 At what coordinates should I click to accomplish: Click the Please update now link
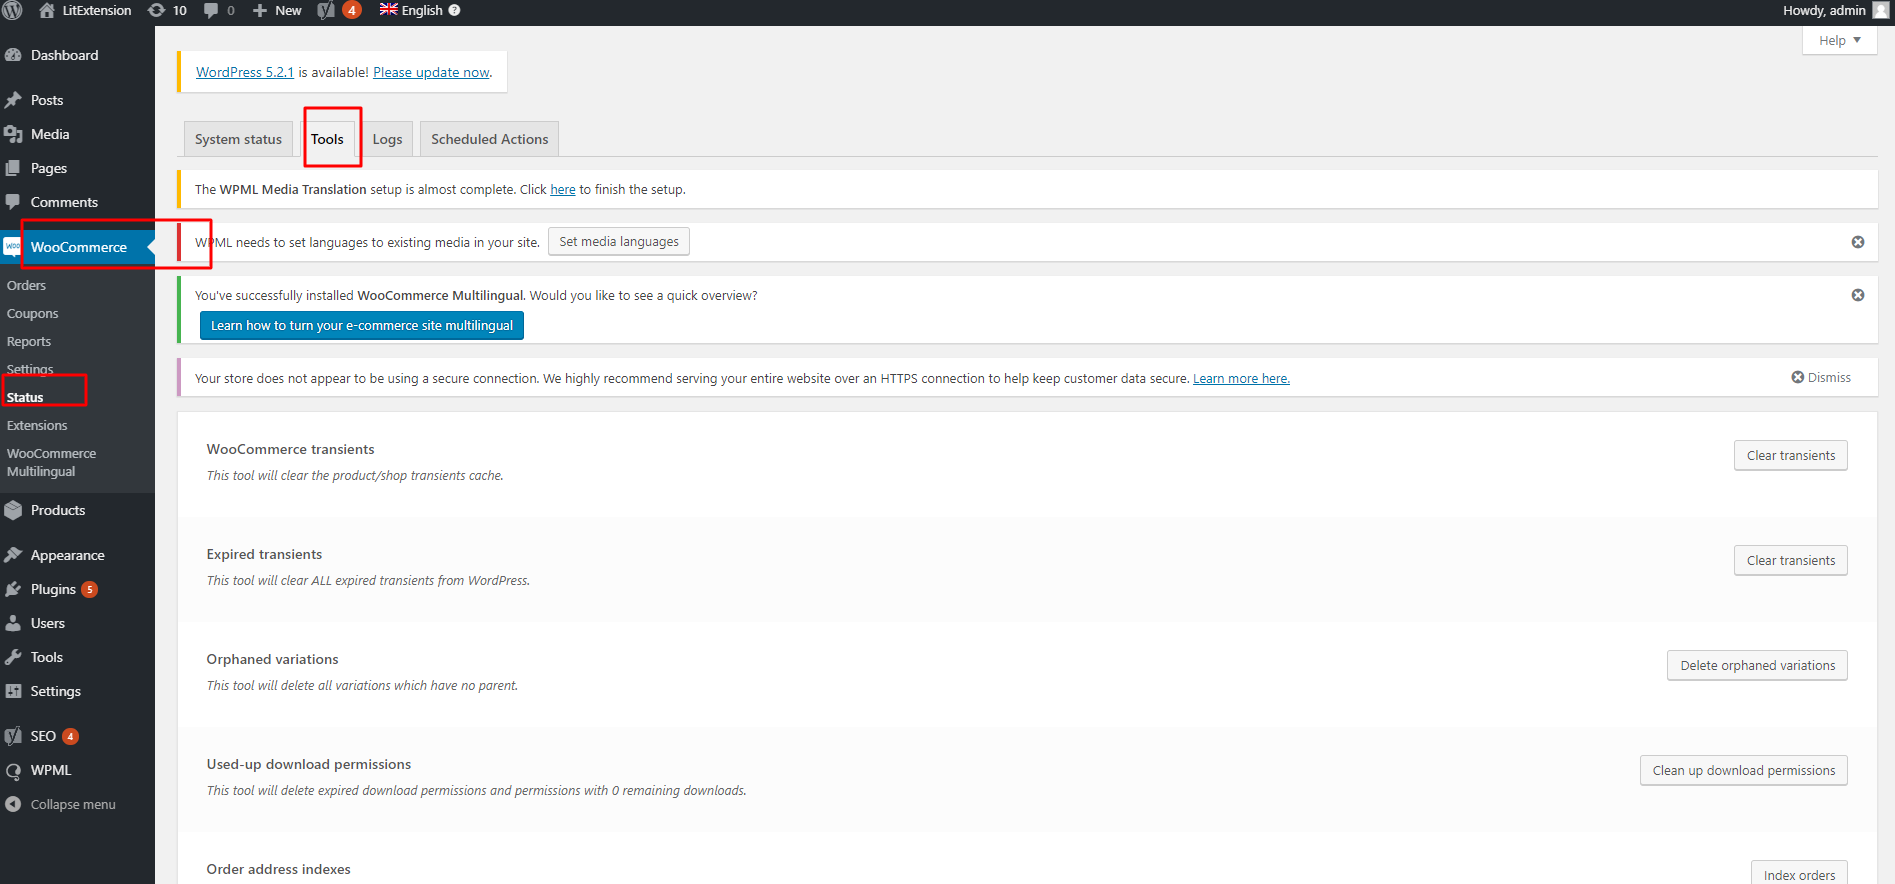[x=431, y=72]
